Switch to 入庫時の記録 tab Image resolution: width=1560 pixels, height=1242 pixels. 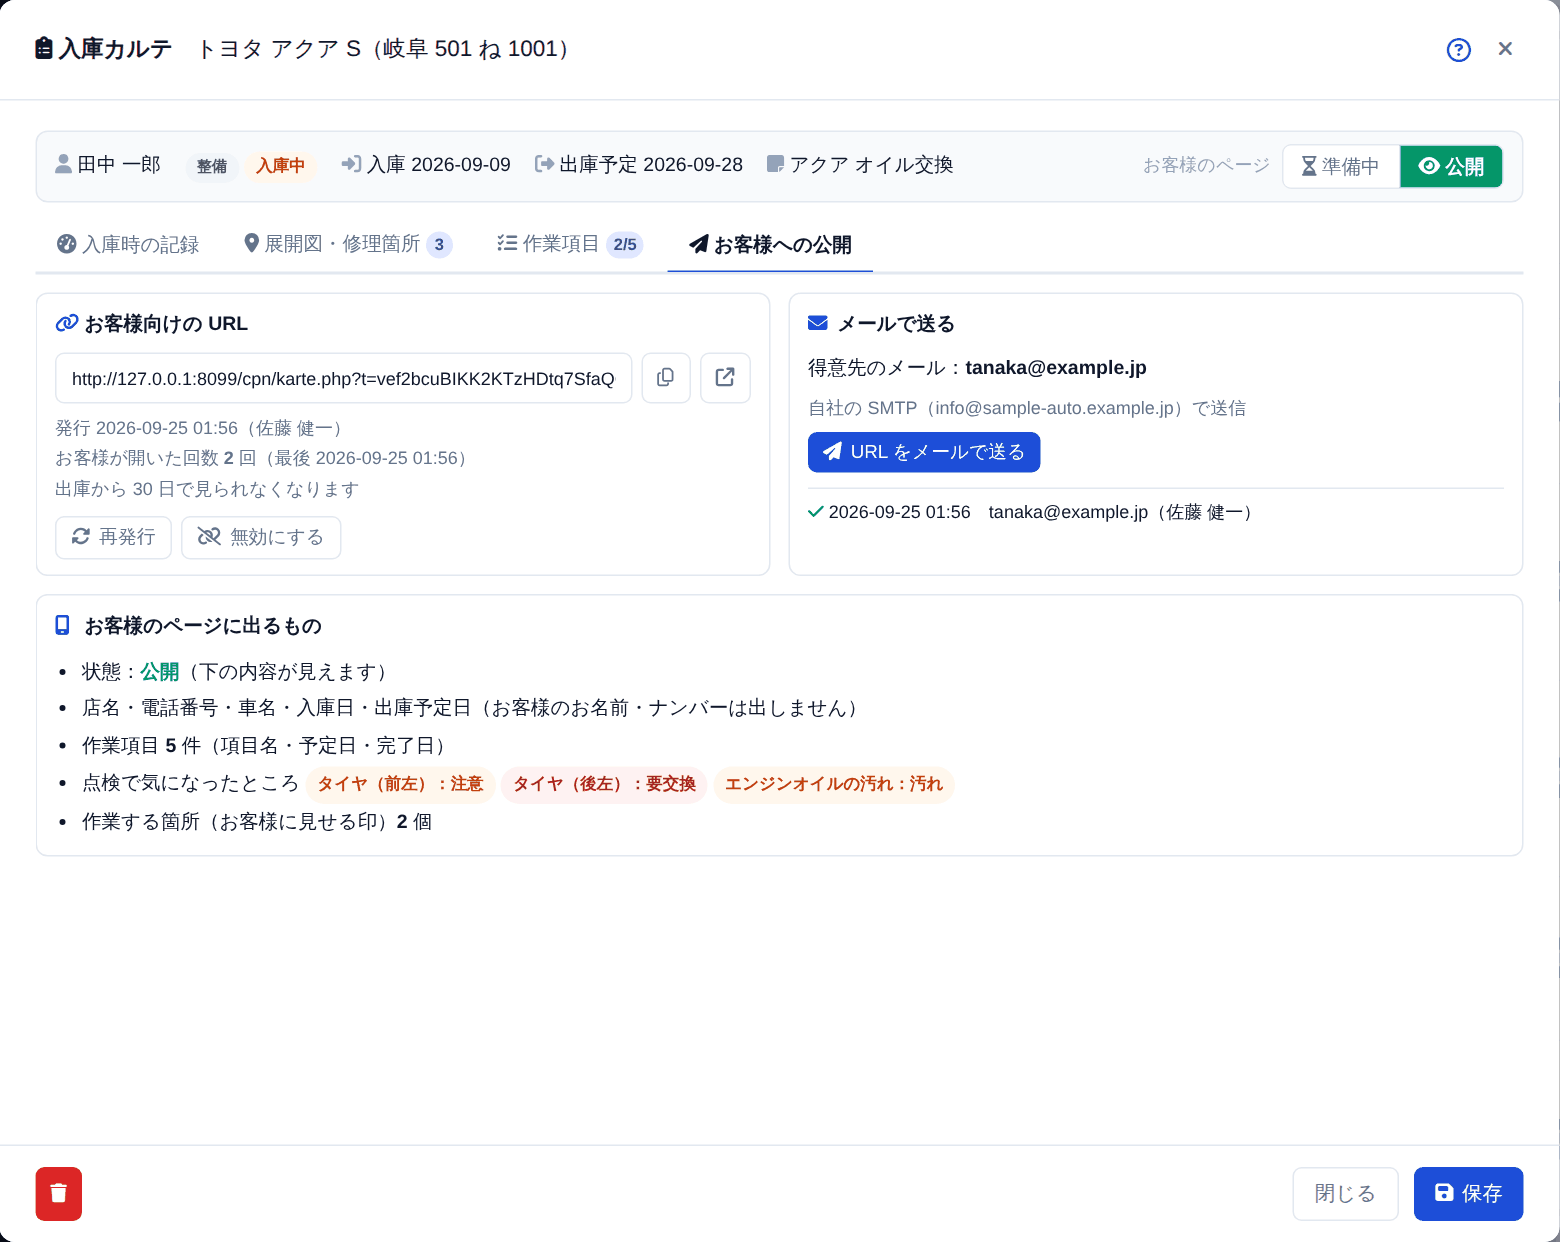pyautogui.click(x=128, y=244)
